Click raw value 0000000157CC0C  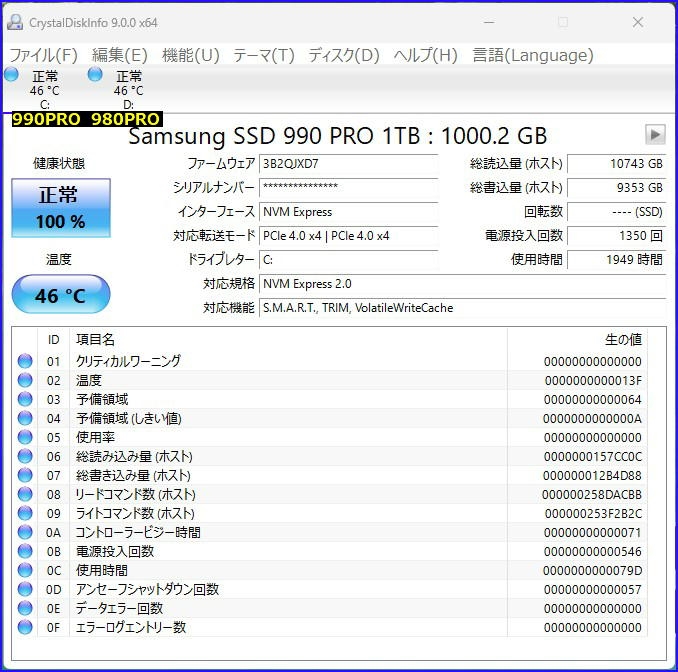[593, 457]
